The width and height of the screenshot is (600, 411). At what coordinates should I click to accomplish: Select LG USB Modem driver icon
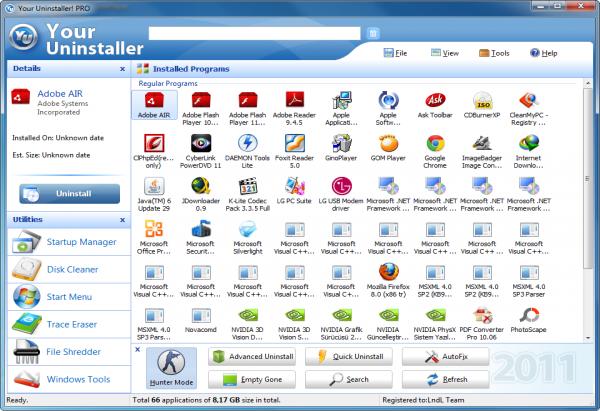tap(341, 194)
